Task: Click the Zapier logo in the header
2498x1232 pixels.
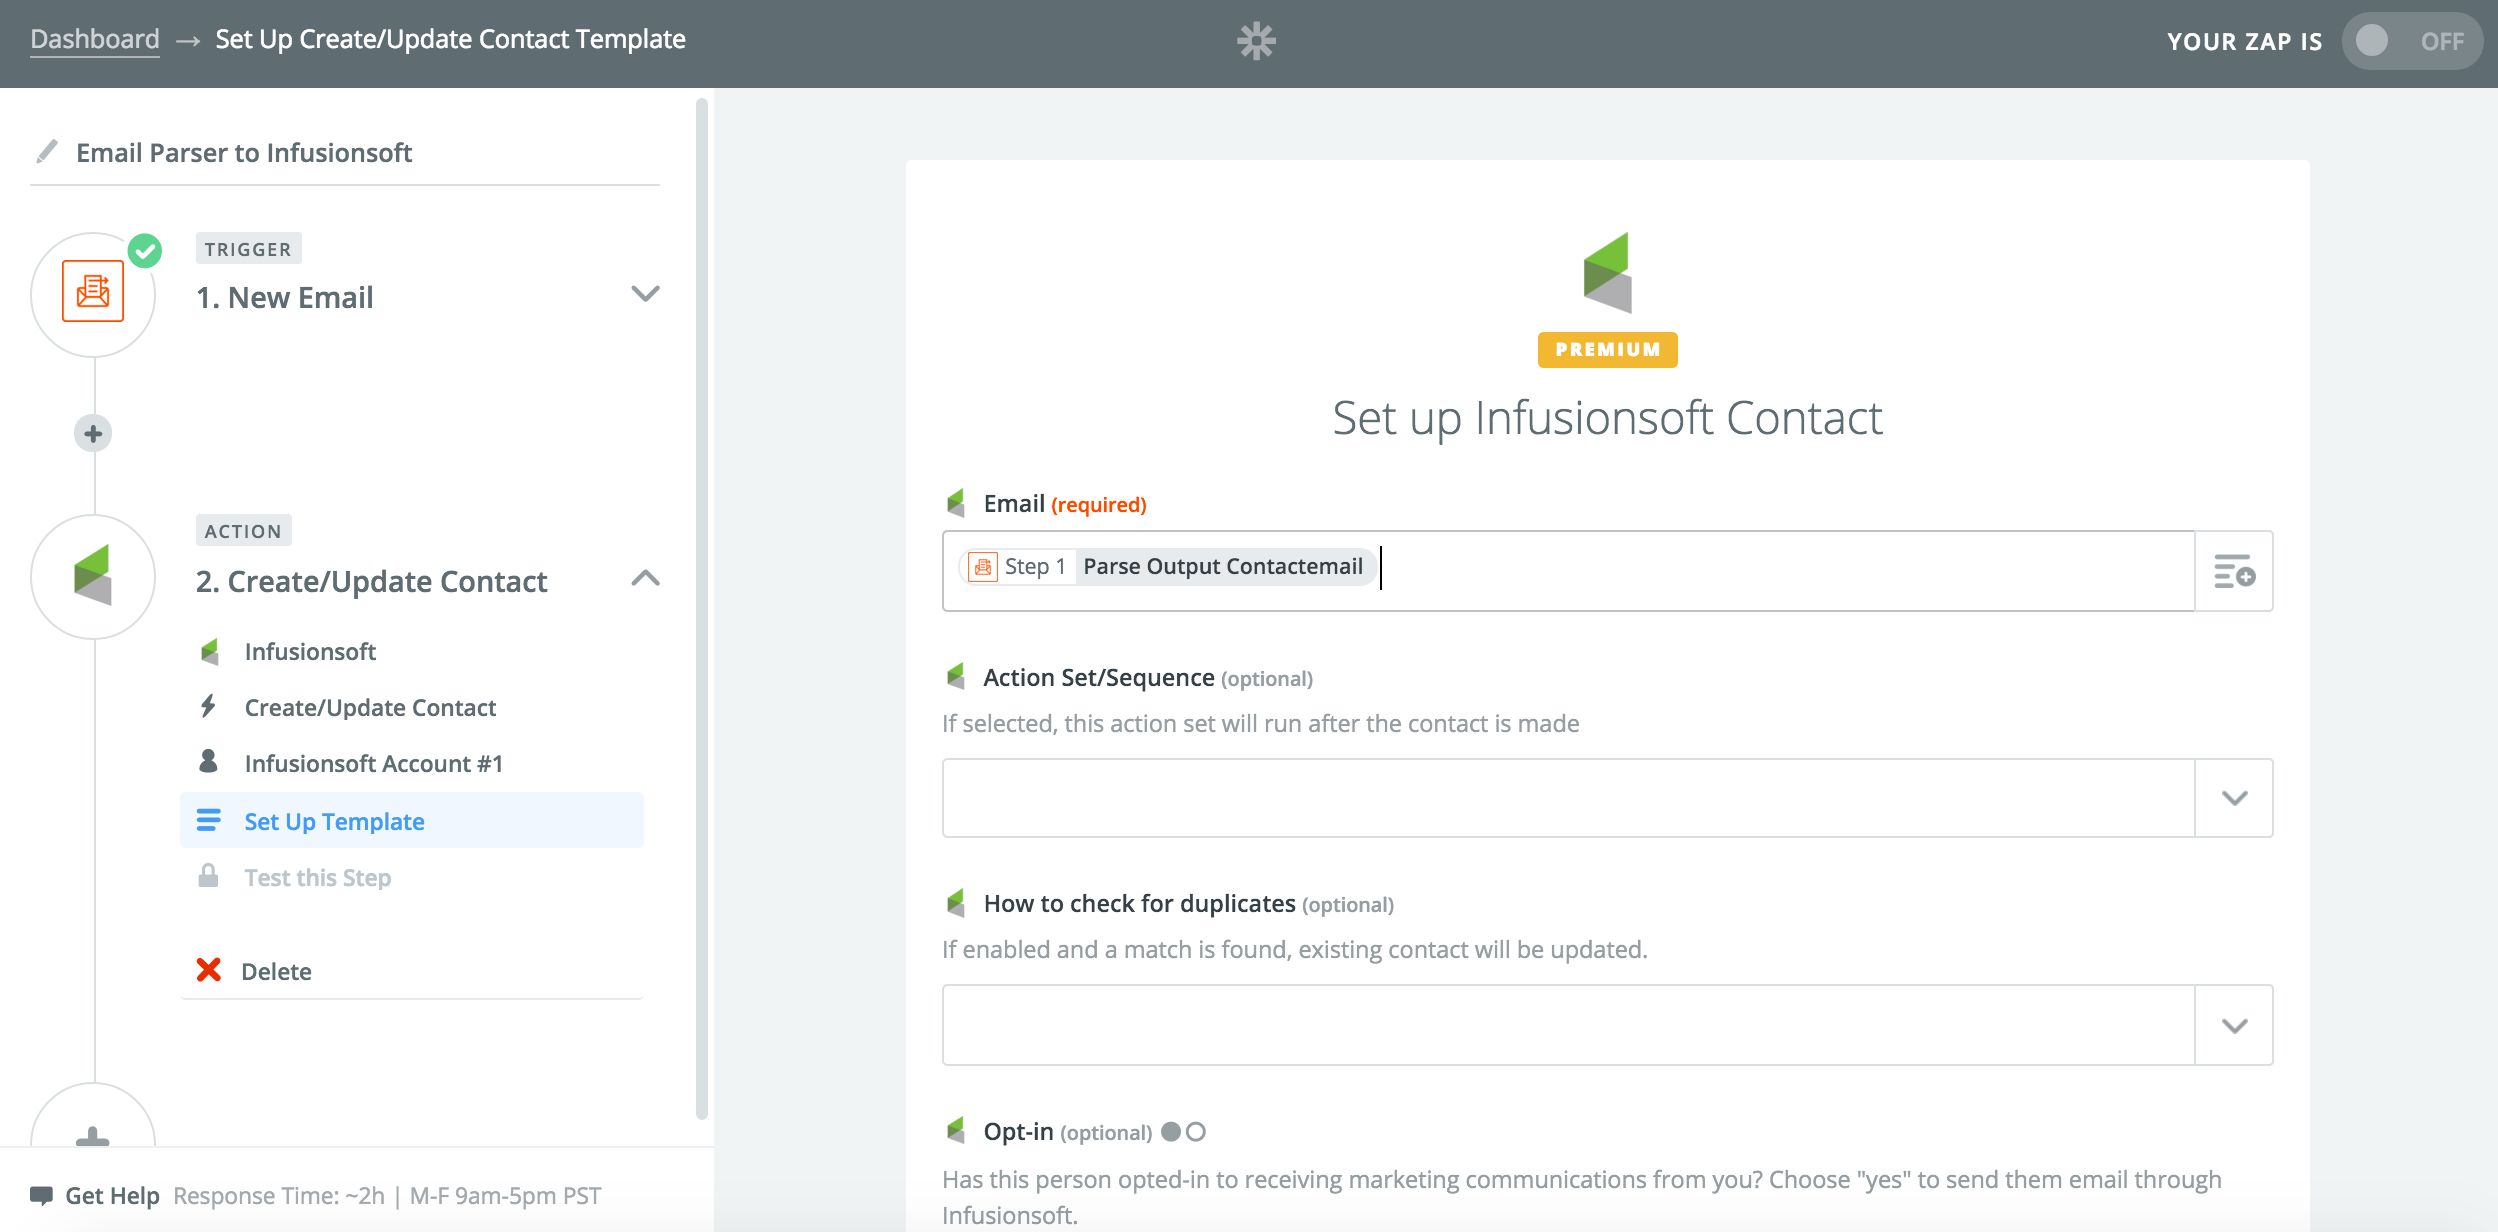Action: tap(1256, 41)
